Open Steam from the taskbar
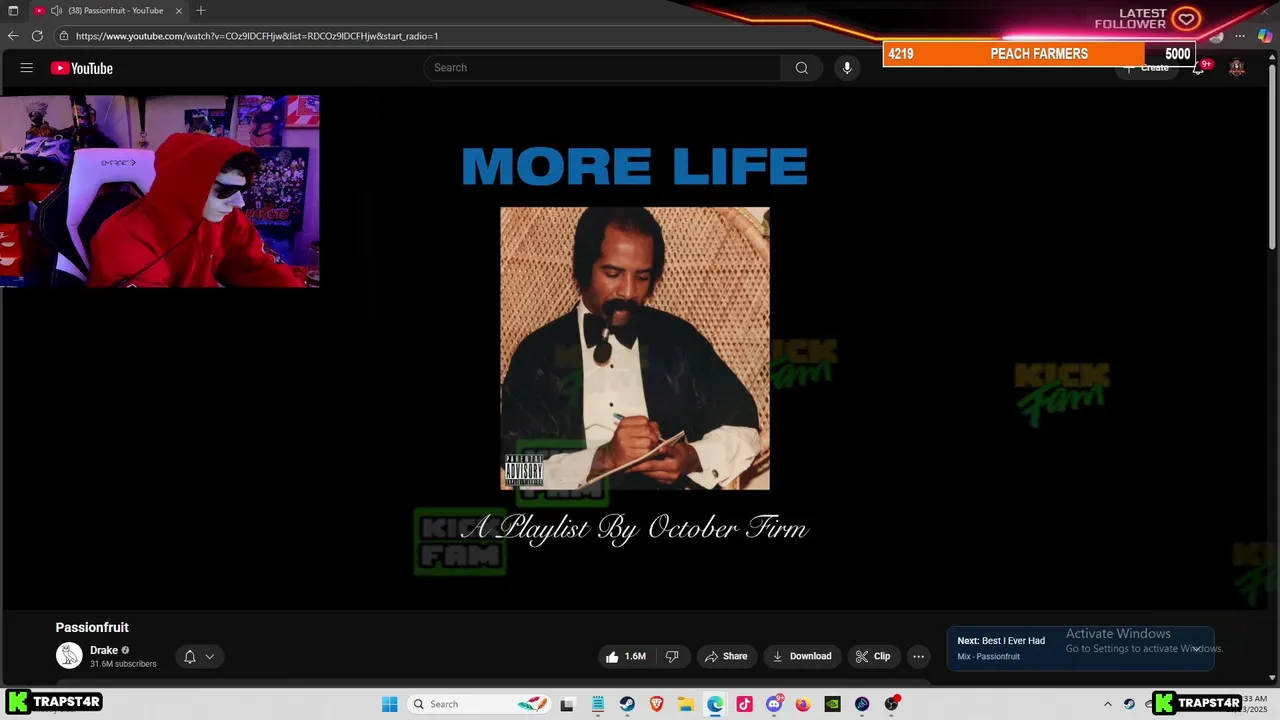This screenshot has height=720, width=1280. point(627,704)
